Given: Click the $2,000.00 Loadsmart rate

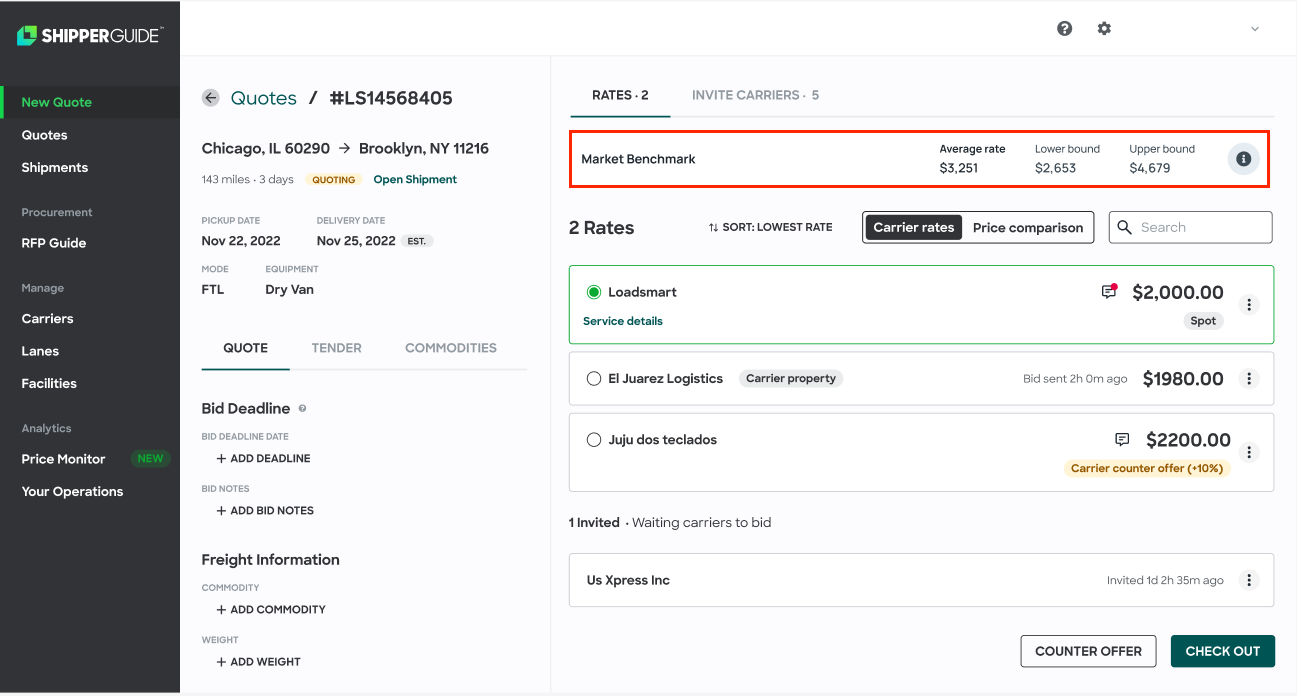Looking at the screenshot, I should coord(1178,292).
